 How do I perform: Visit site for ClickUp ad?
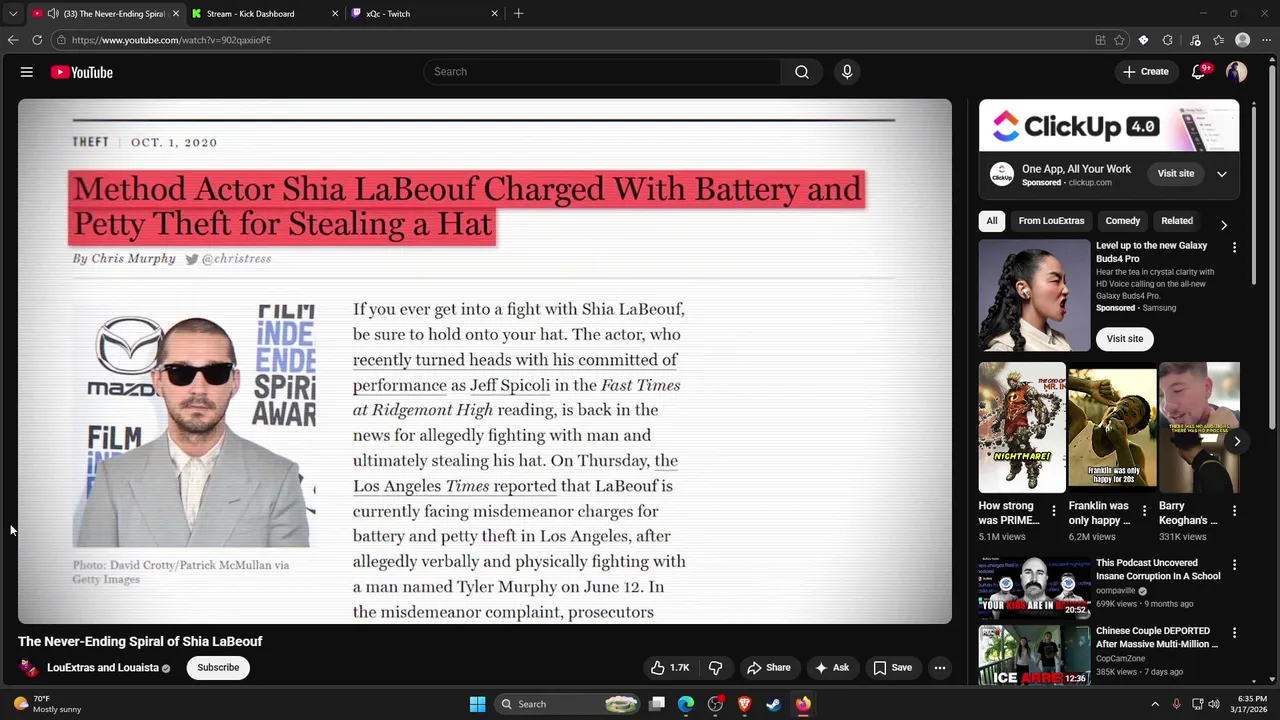click(x=1176, y=174)
